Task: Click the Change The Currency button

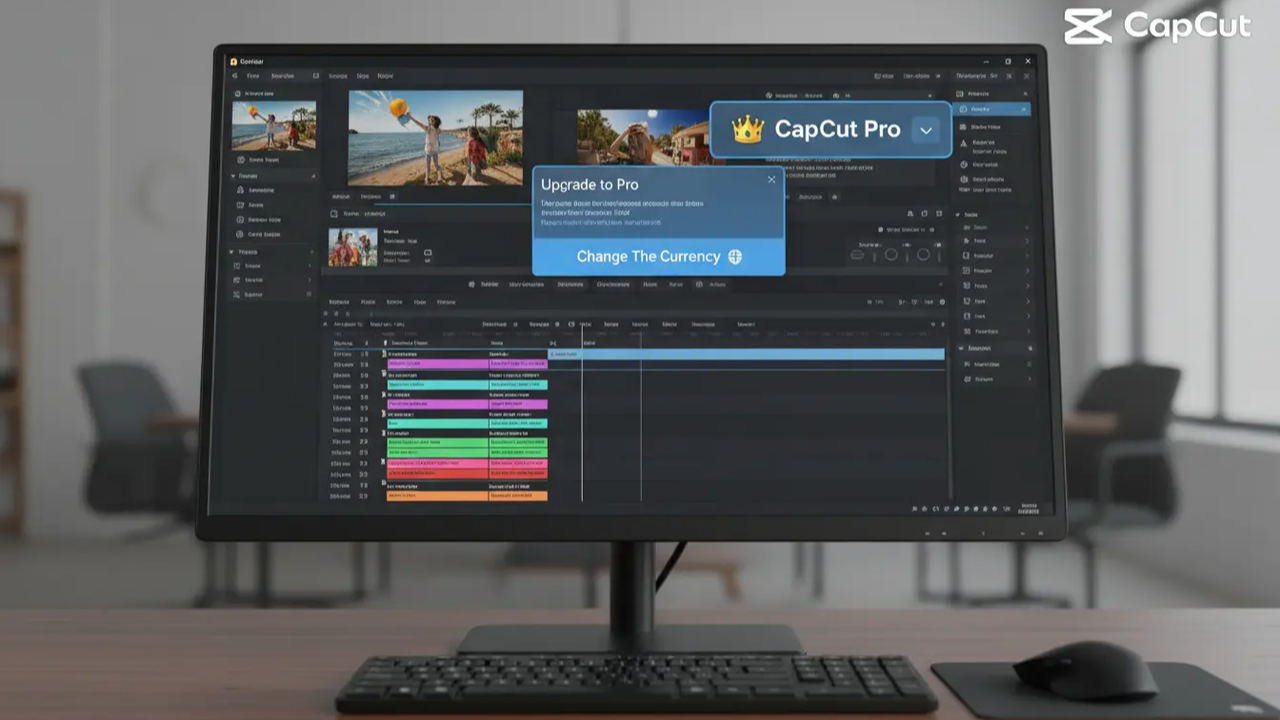Action: [x=658, y=256]
